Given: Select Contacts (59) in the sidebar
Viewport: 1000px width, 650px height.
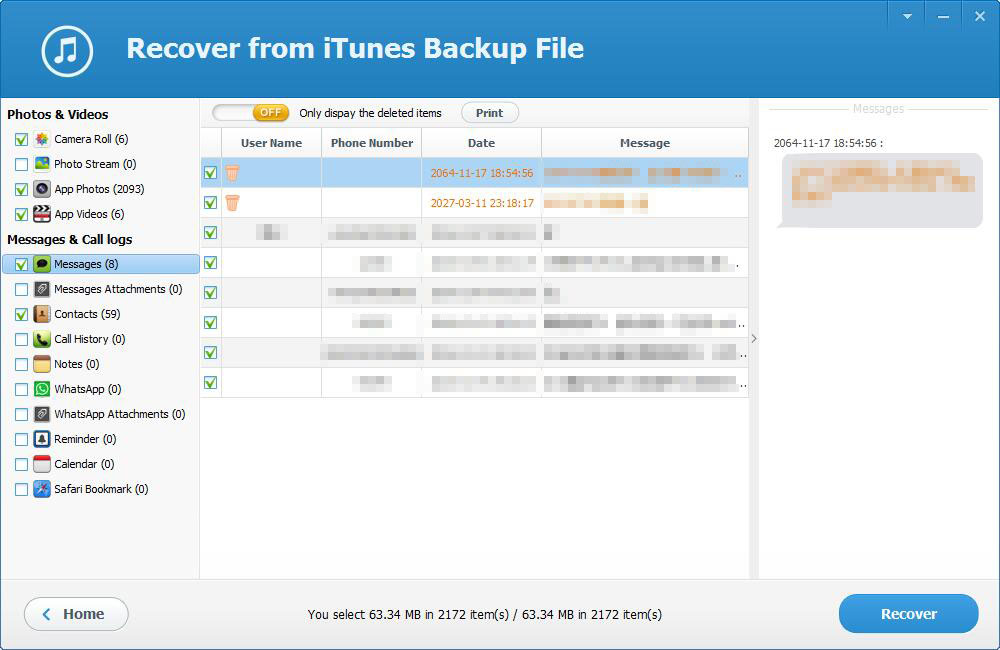Looking at the screenshot, I should coord(87,314).
